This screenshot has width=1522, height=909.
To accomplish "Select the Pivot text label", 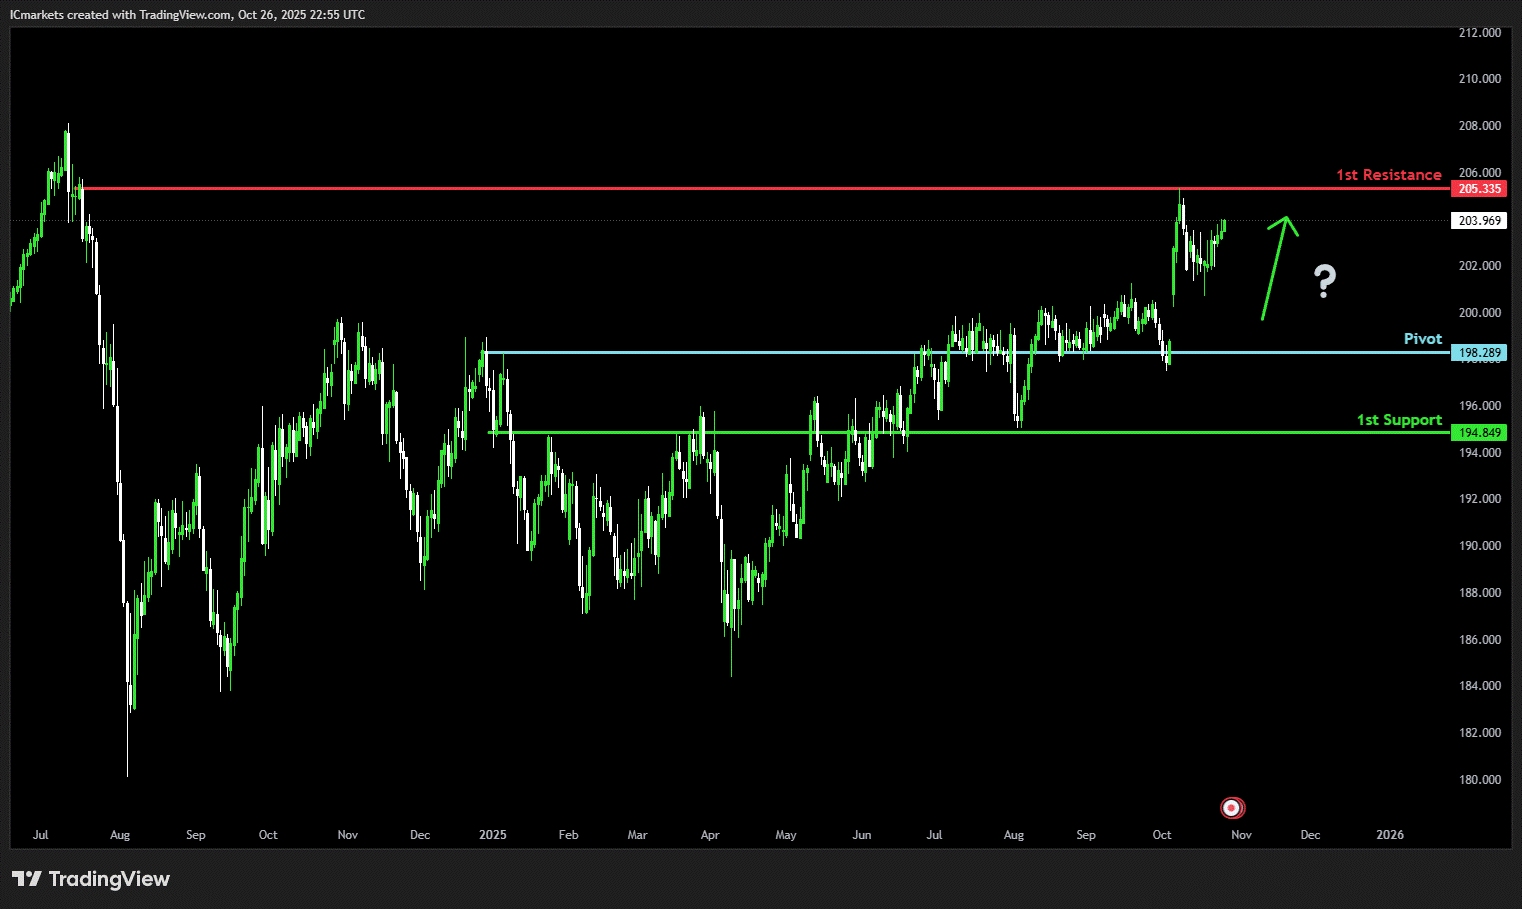I will (1422, 339).
